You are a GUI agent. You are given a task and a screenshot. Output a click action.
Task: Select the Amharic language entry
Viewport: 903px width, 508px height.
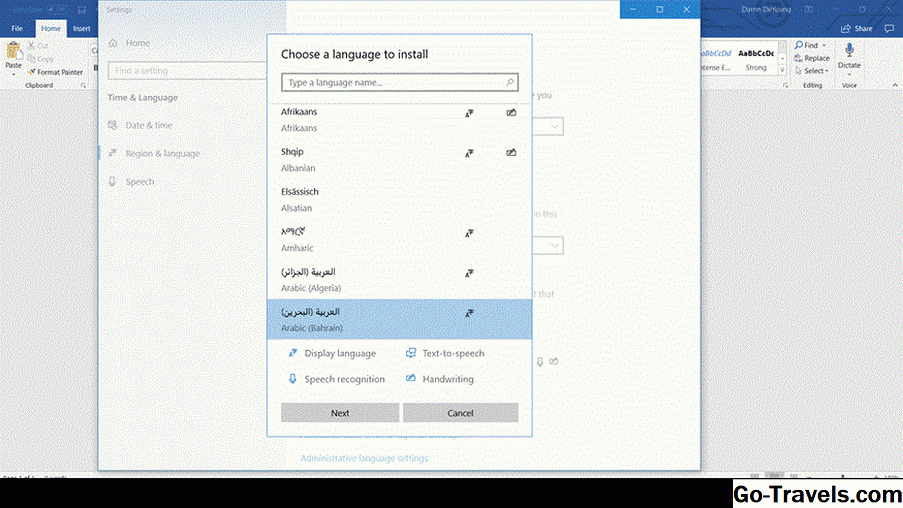coord(399,240)
